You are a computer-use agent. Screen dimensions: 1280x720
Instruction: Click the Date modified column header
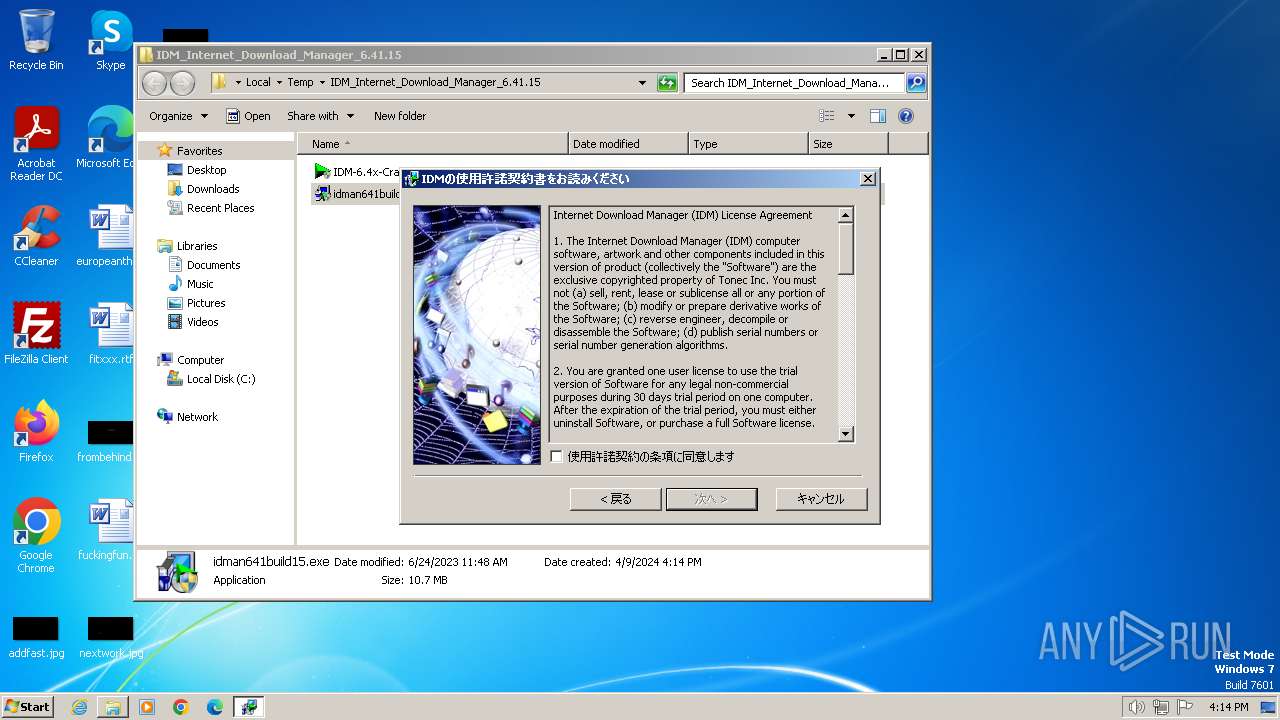pyautogui.click(x=628, y=144)
